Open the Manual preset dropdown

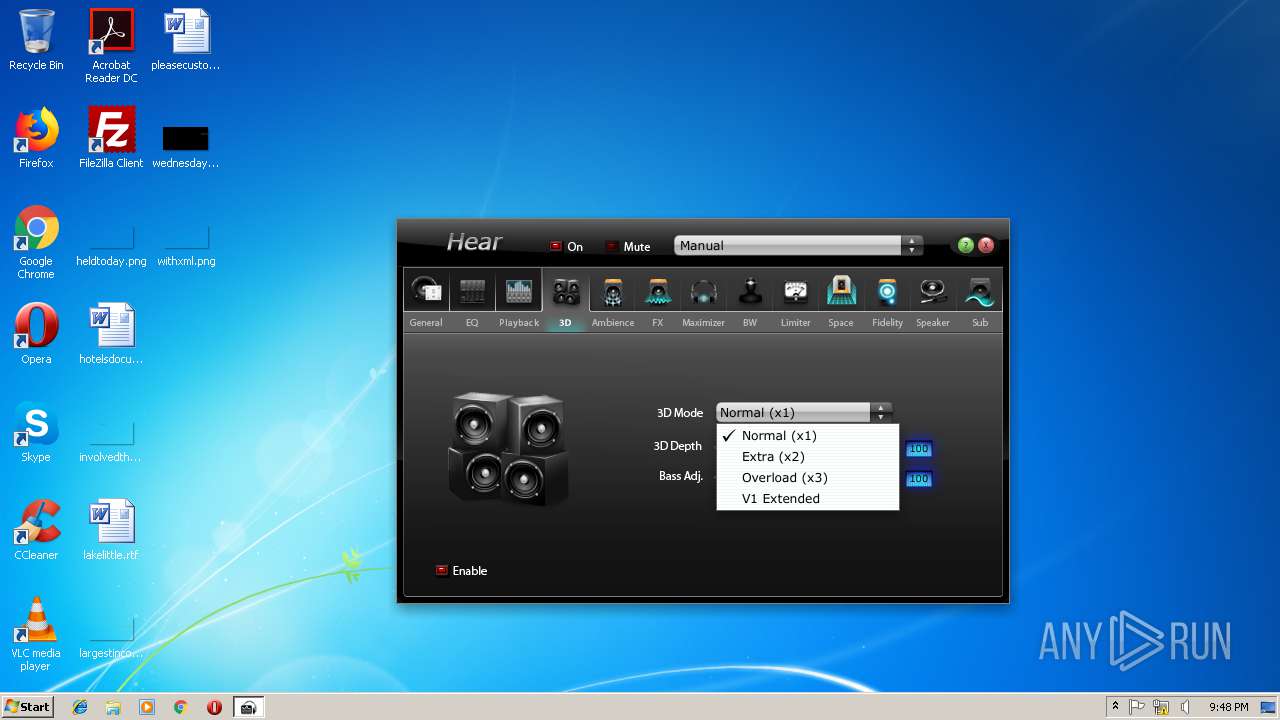(798, 246)
